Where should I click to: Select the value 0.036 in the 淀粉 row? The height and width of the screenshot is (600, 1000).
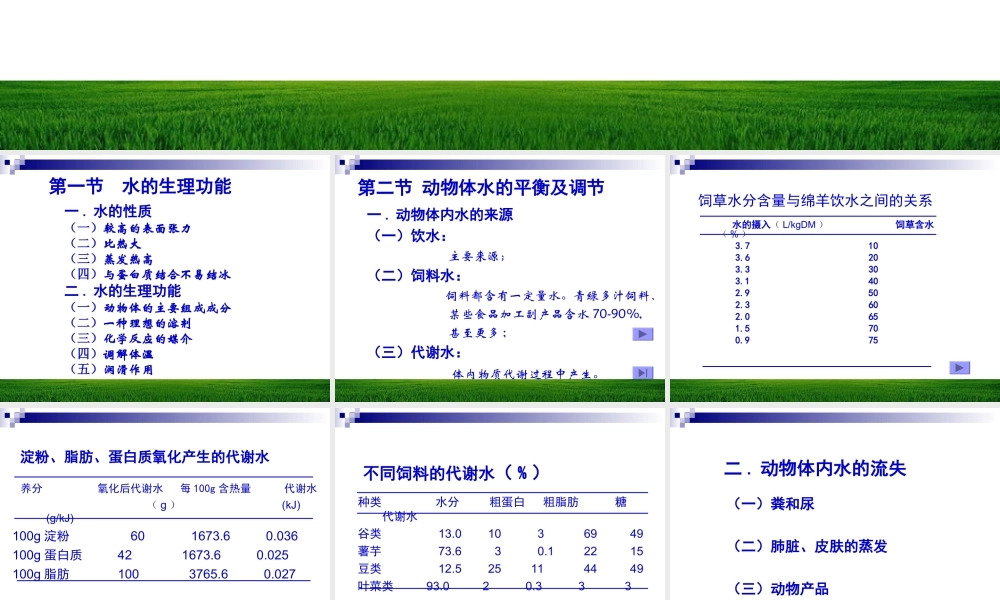(x=282, y=536)
